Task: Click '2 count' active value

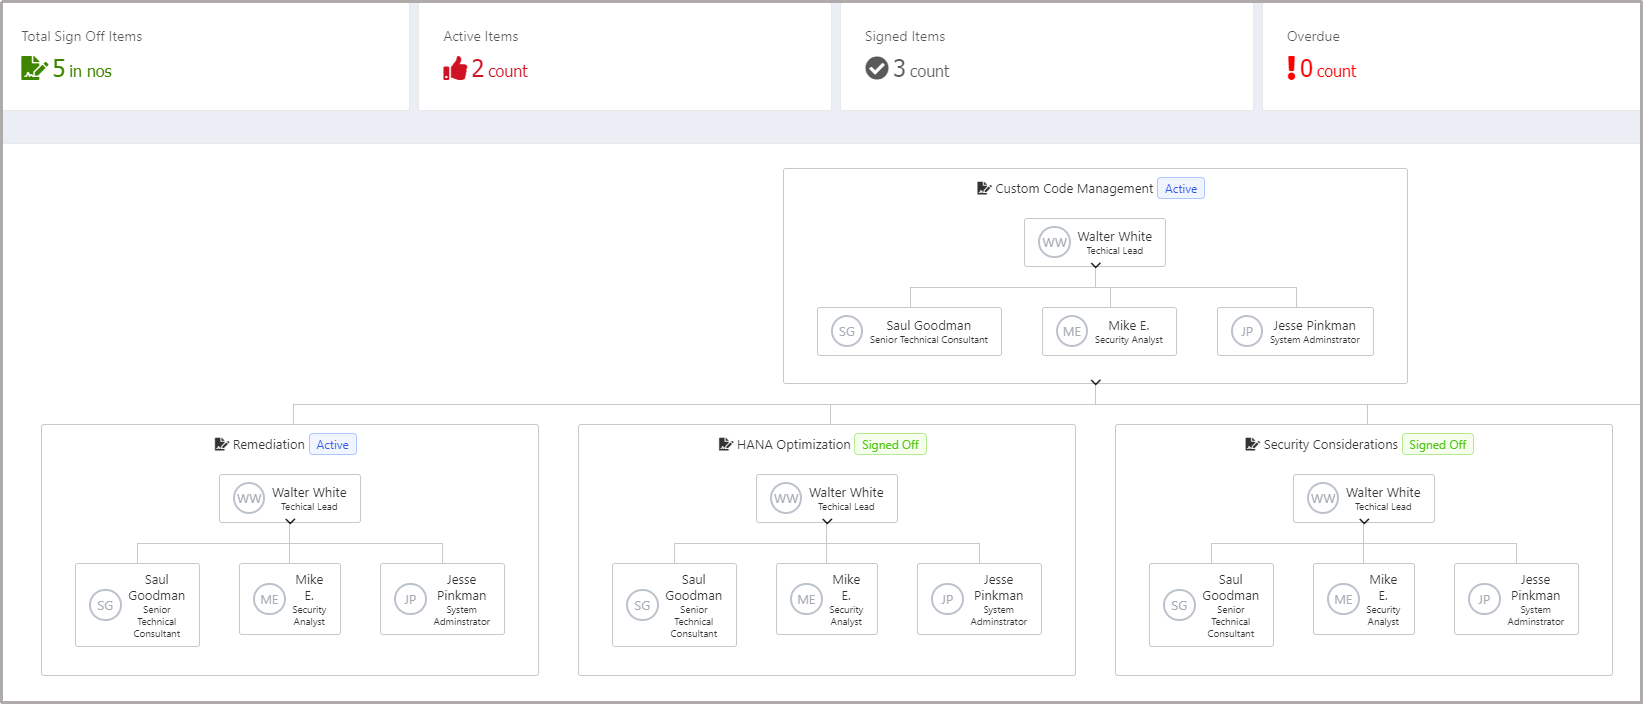Action: pyautogui.click(x=499, y=69)
